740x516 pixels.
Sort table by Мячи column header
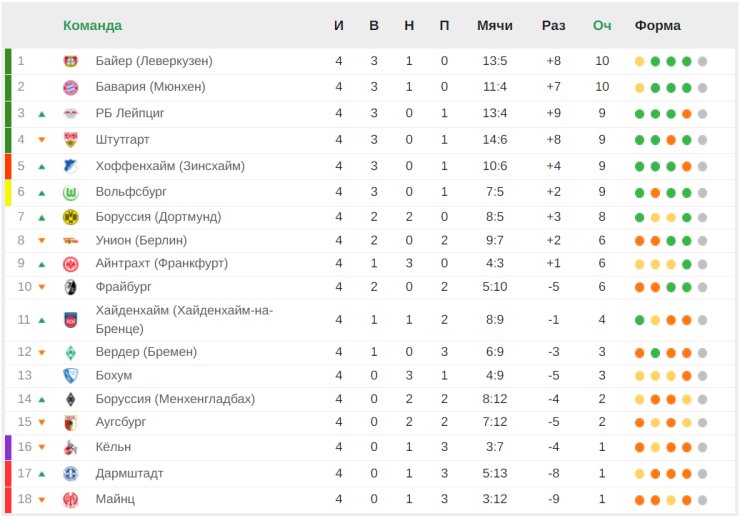[495, 25]
